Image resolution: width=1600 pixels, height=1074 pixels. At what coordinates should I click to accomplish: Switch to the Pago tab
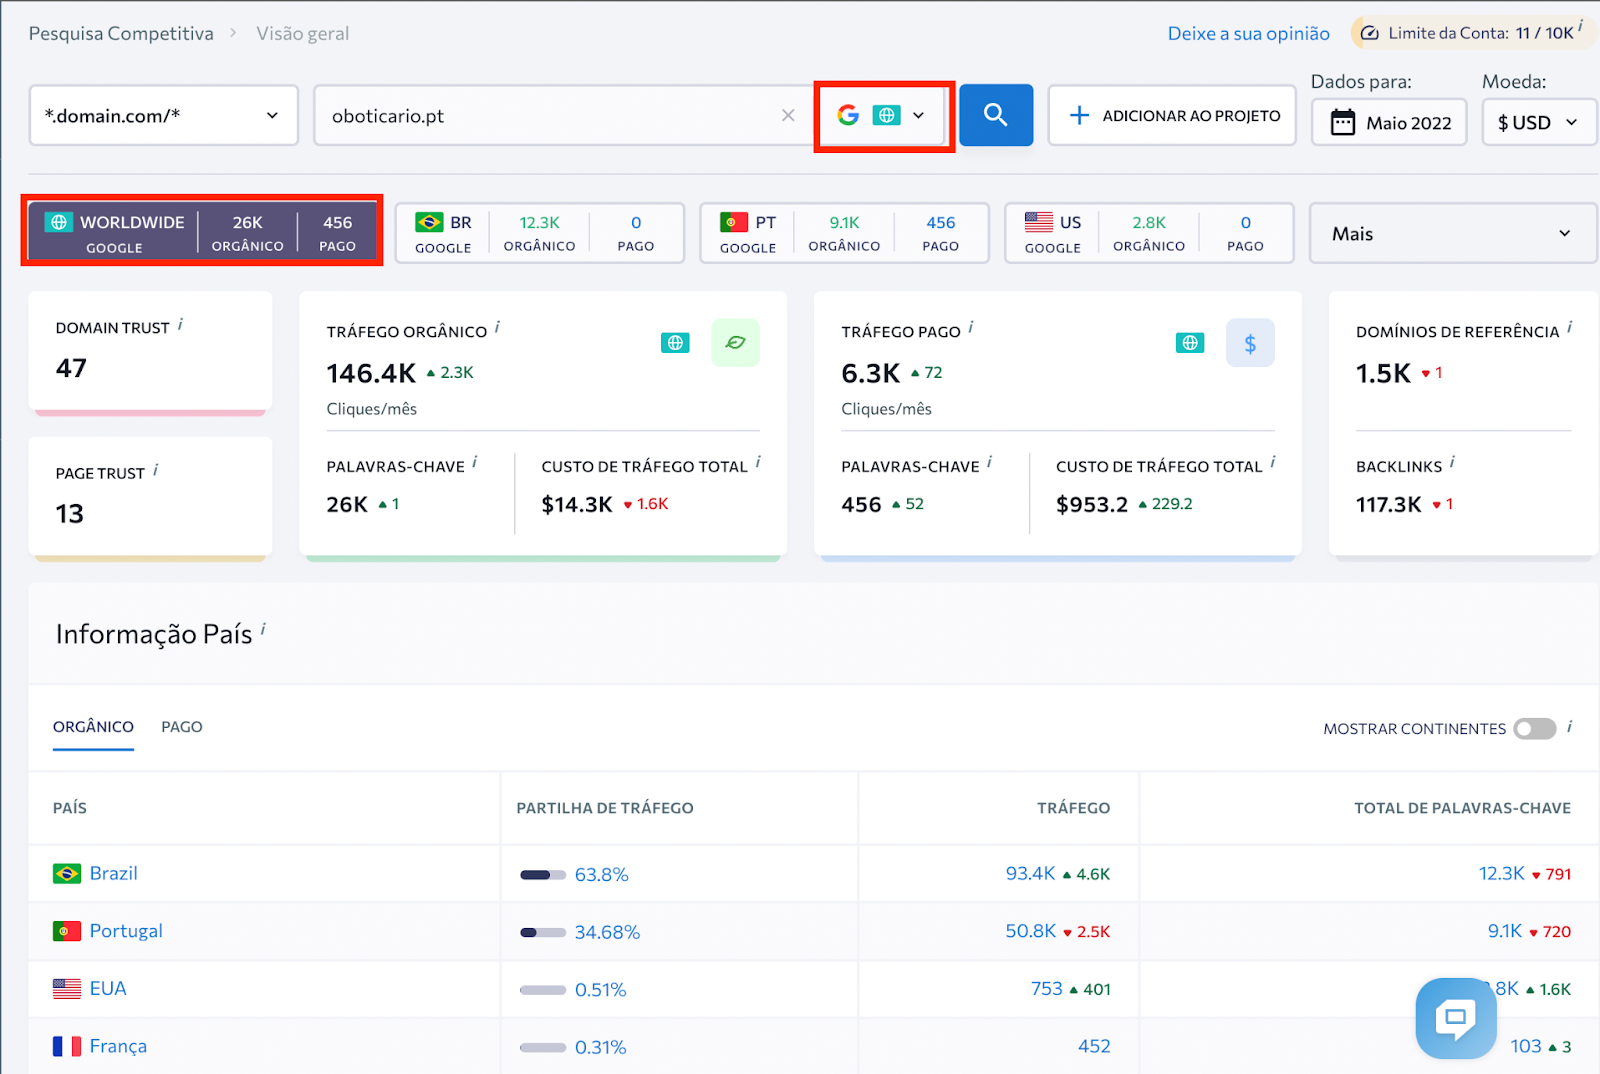[182, 727]
